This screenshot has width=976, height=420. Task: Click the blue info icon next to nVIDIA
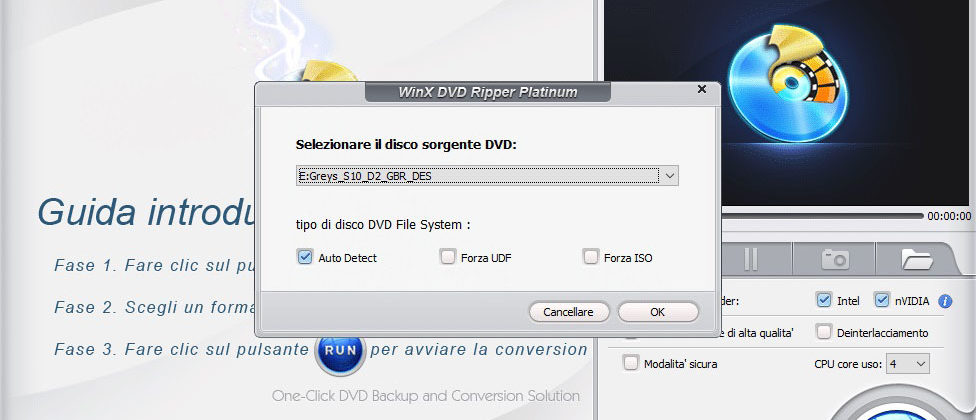(944, 301)
